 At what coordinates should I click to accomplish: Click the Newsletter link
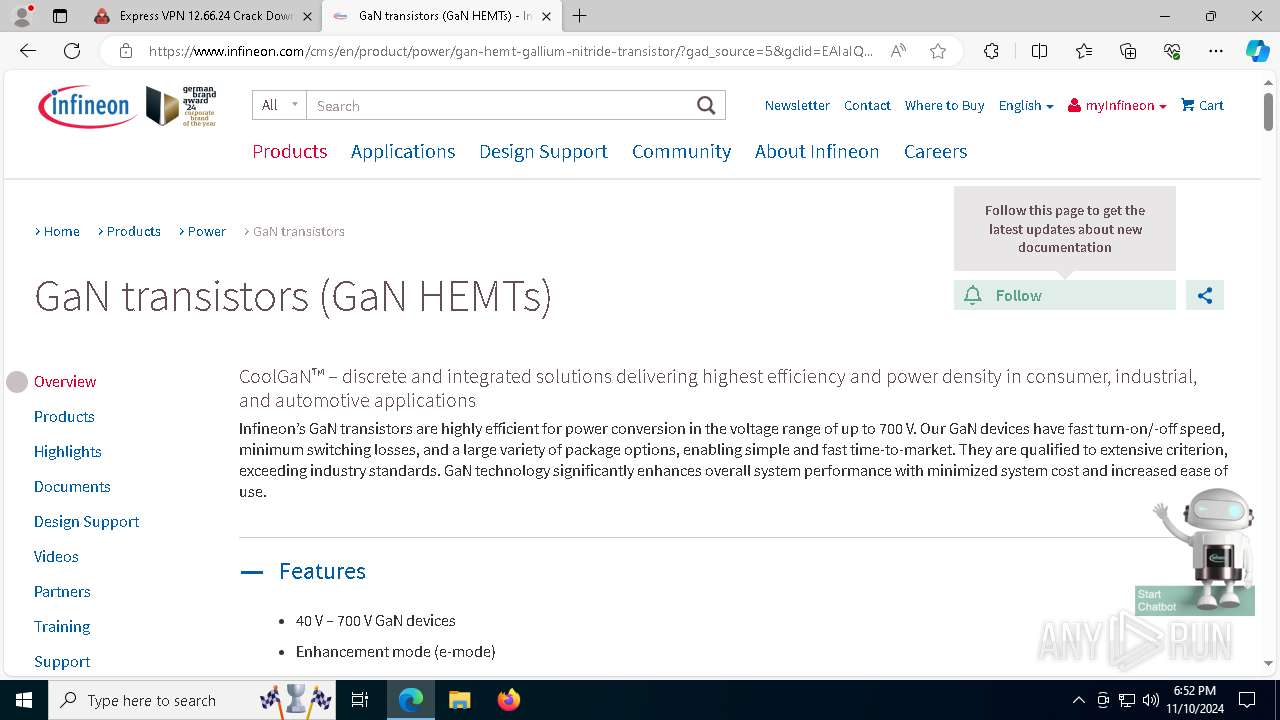coord(797,105)
